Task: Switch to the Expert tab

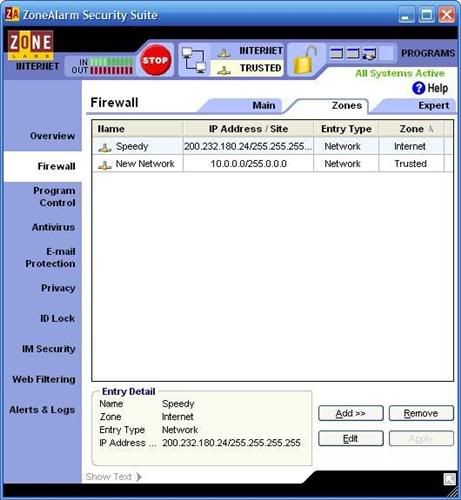Action: 434,106
